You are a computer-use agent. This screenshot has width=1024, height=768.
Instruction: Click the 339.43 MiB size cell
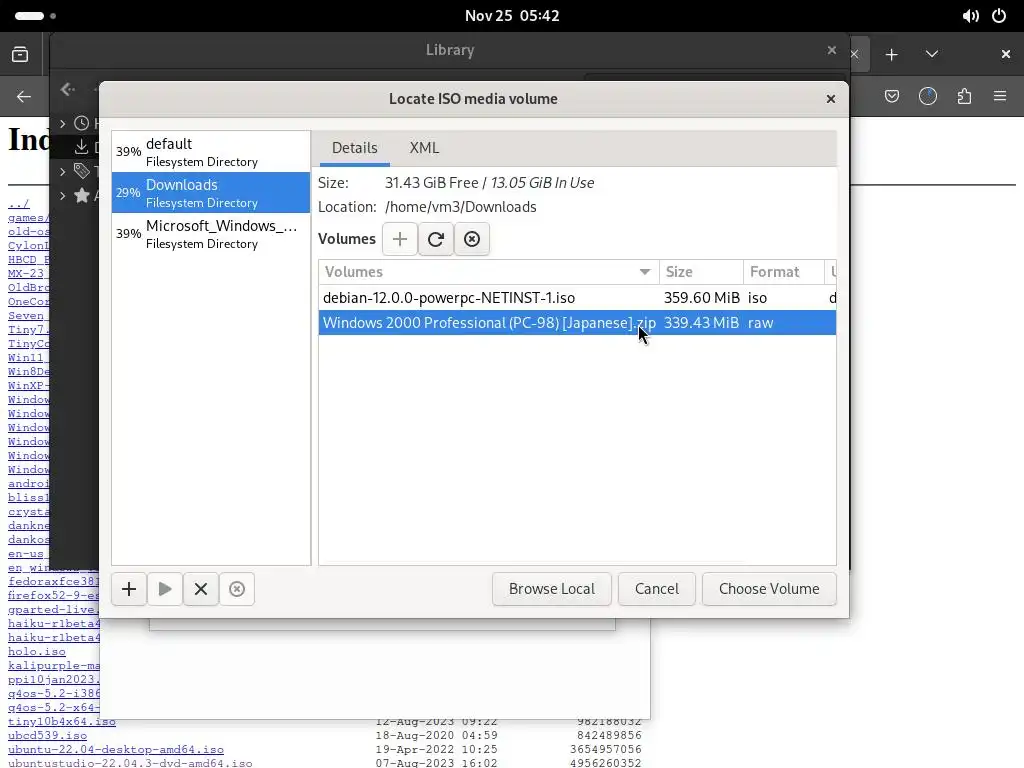coord(701,323)
